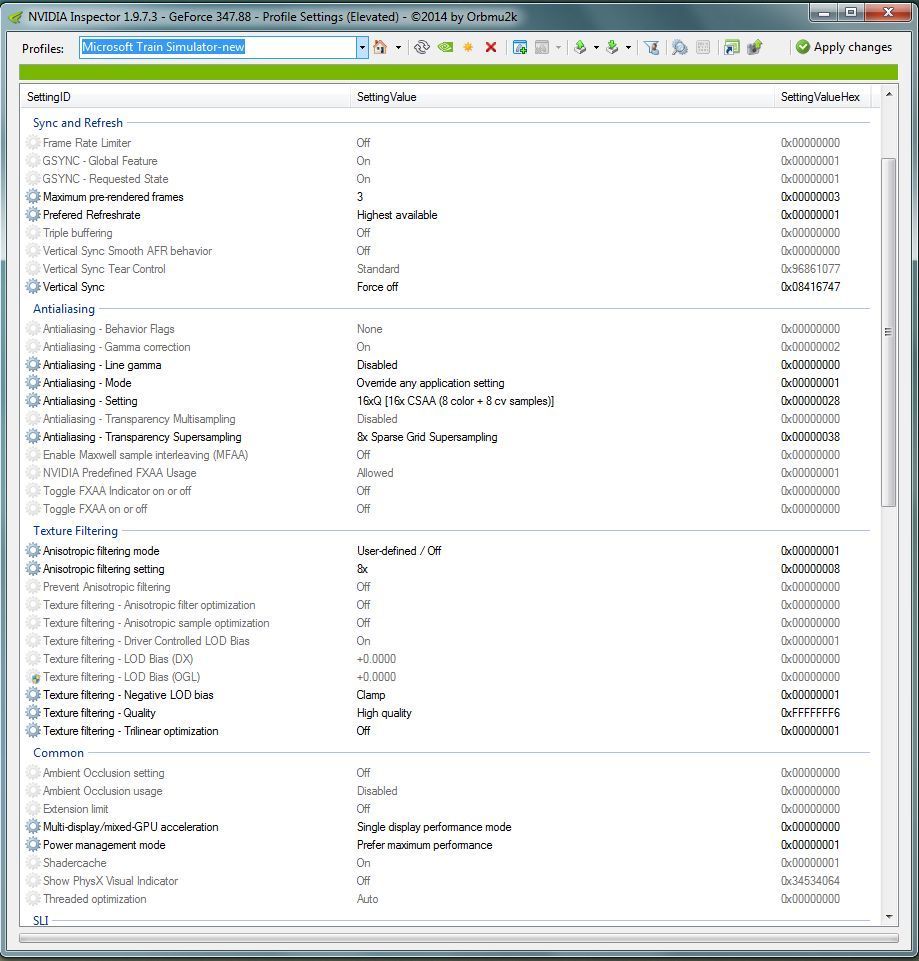The height and width of the screenshot is (961, 919).
Task: Click gear icon for Antialiasing - Mode
Action: click(x=33, y=382)
